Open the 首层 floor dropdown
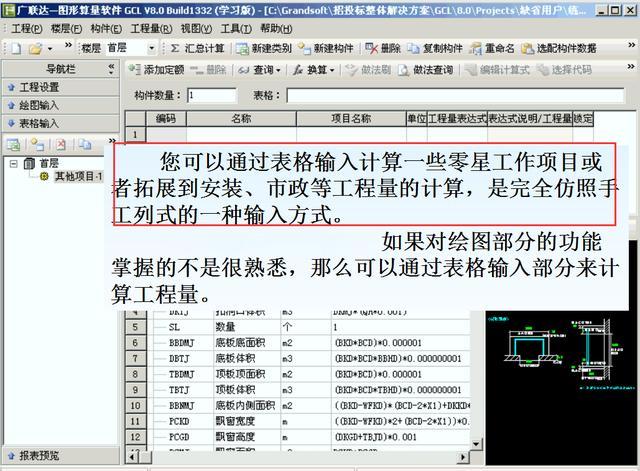640x471 pixels. point(151,49)
